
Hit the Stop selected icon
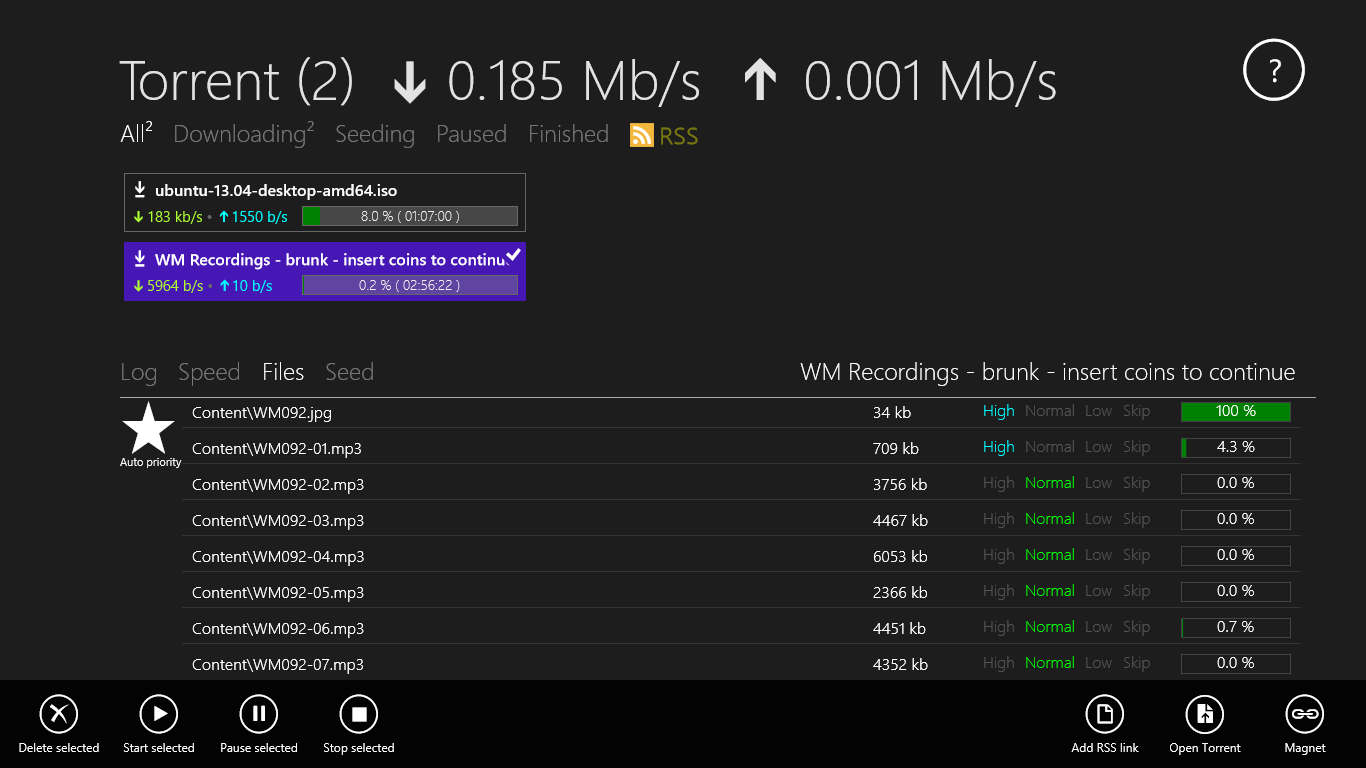(359, 714)
